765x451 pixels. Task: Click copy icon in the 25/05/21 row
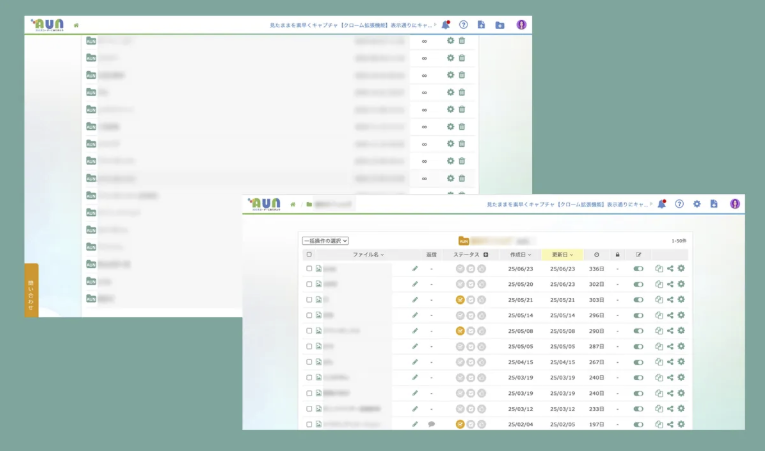click(659, 299)
